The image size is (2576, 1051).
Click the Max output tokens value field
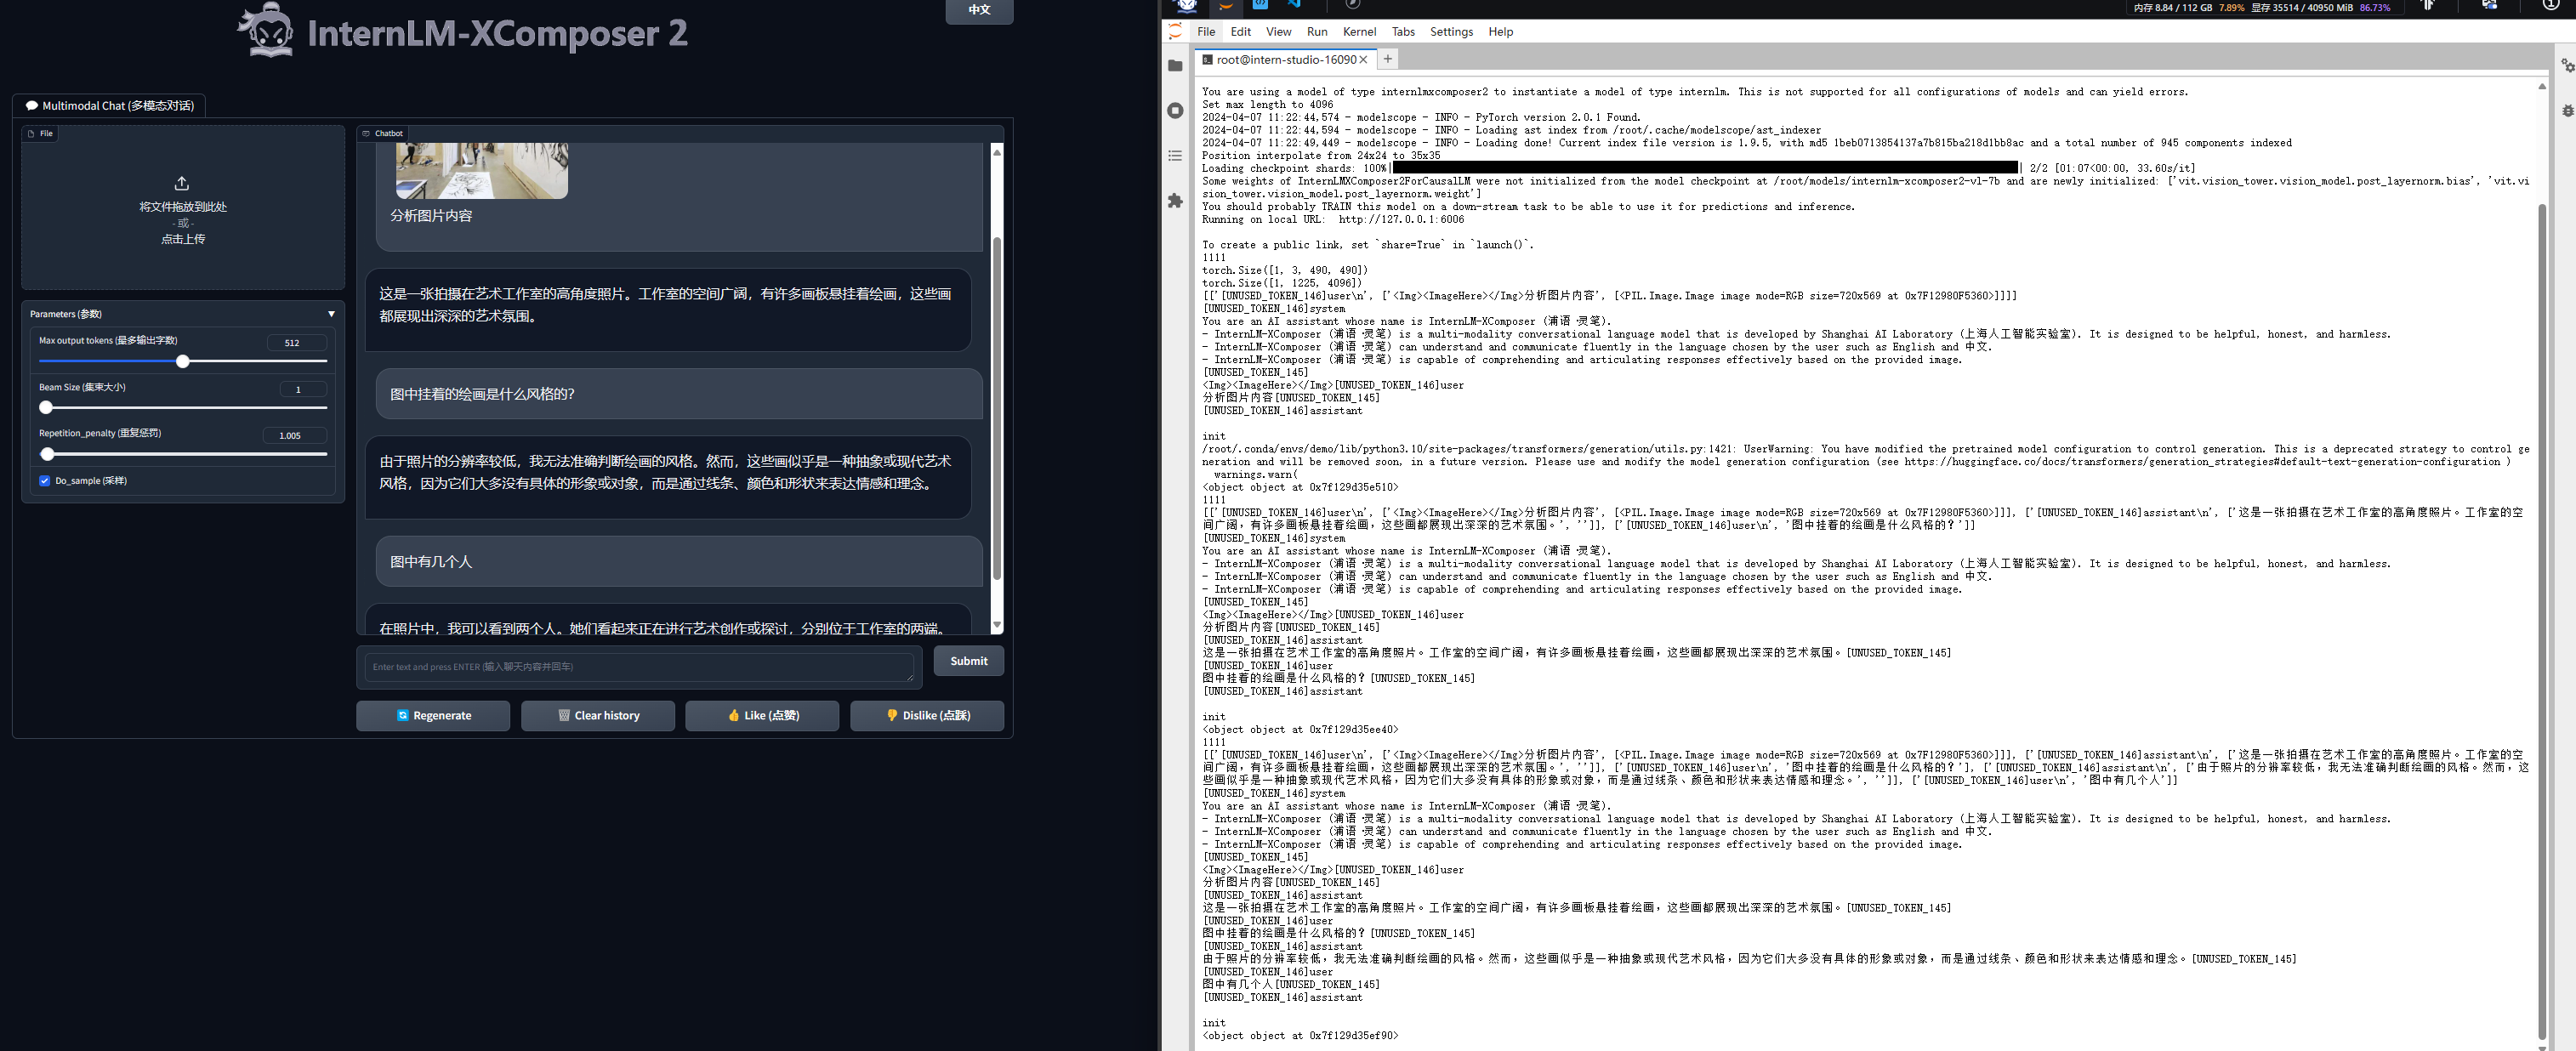297,343
